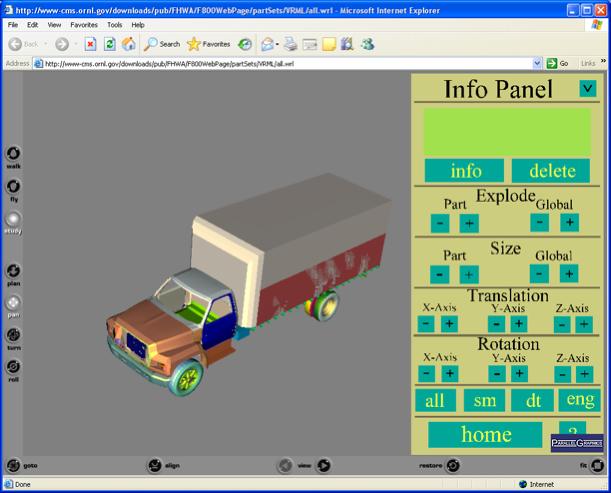The image size is (611, 493).
Task: Decrease X-Axis Rotation with minus button
Action: click(425, 374)
